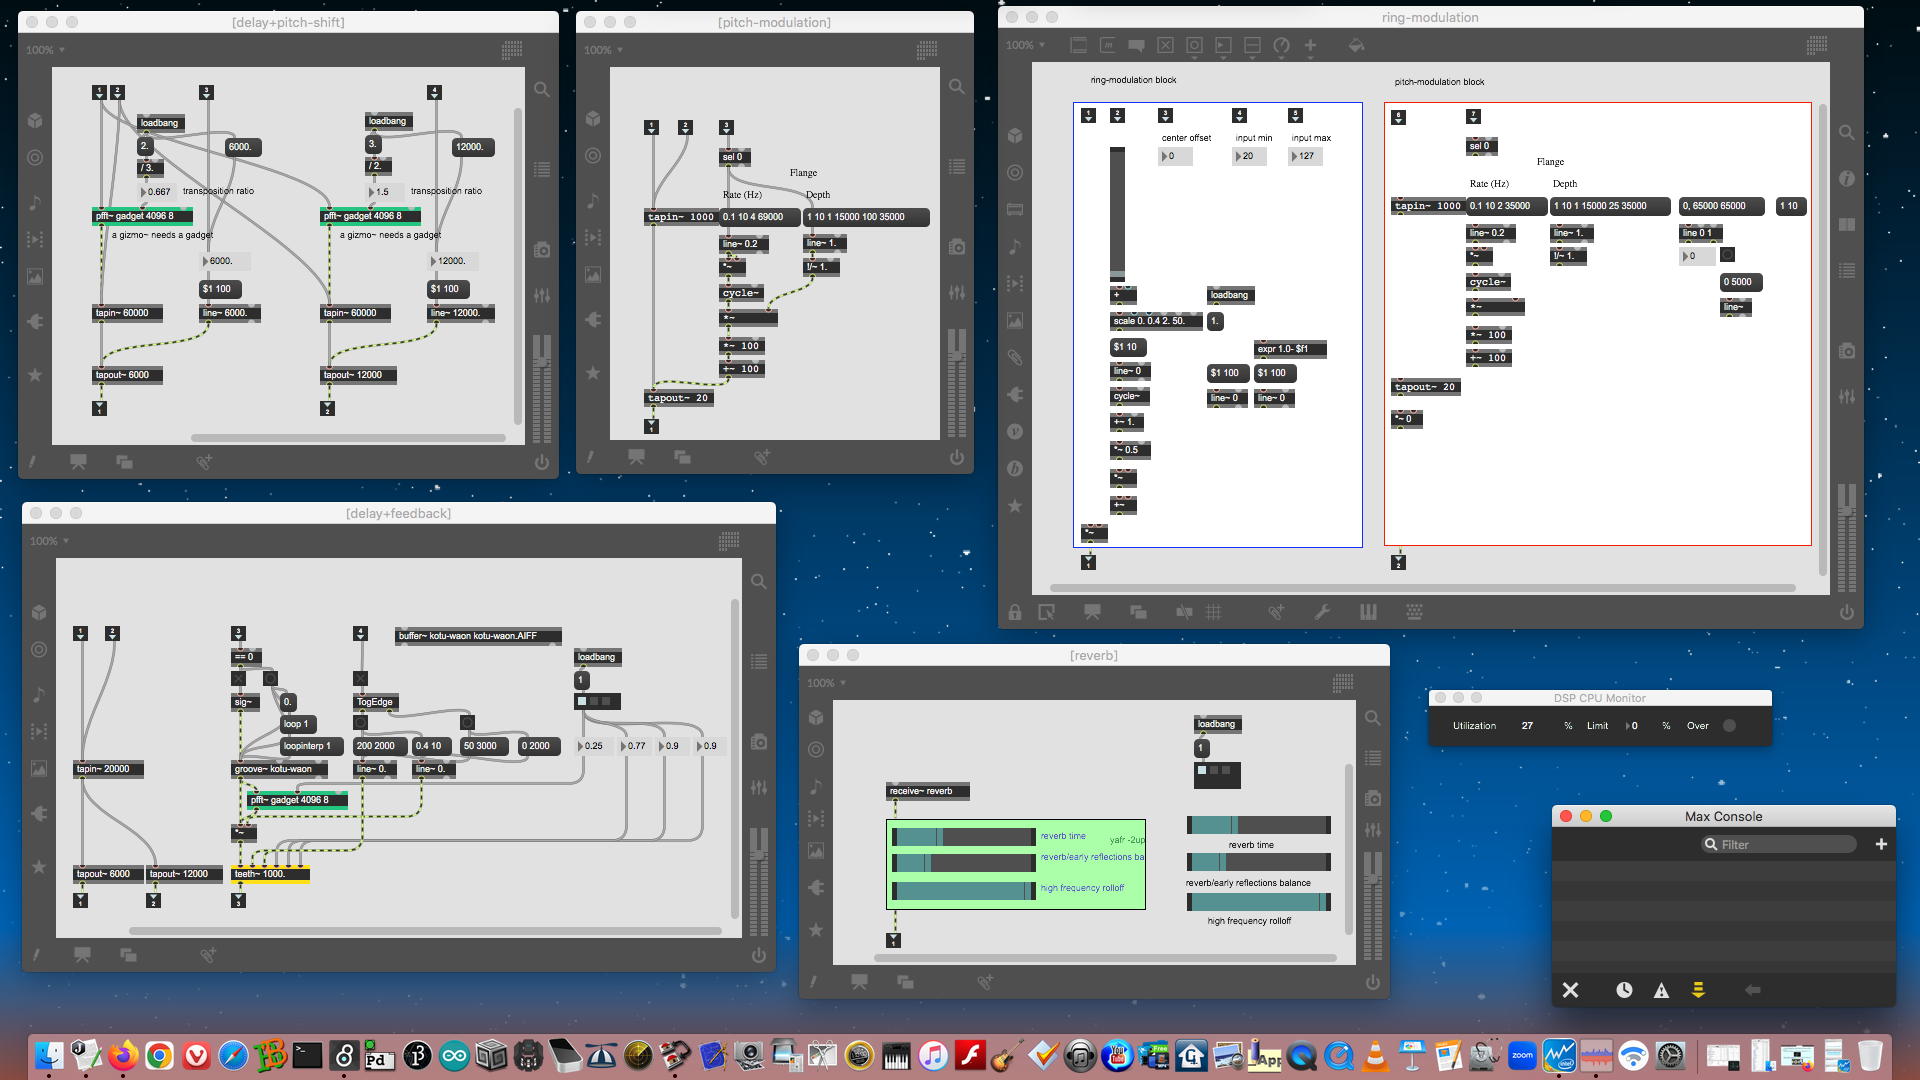Image resolution: width=1920 pixels, height=1080 pixels.
Task: Toggle audio power button in ring-modulation window
Action: [1846, 612]
